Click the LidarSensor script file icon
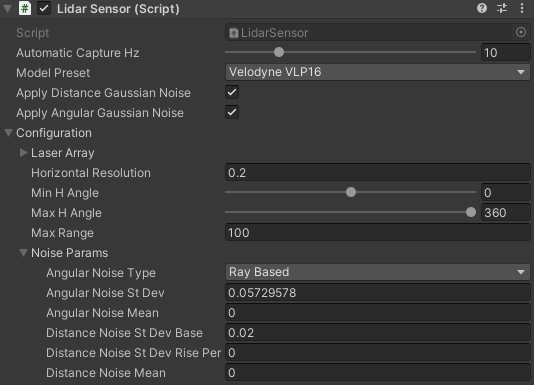Image resolution: width=534 pixels, height=385 pixels. point(234,33)
